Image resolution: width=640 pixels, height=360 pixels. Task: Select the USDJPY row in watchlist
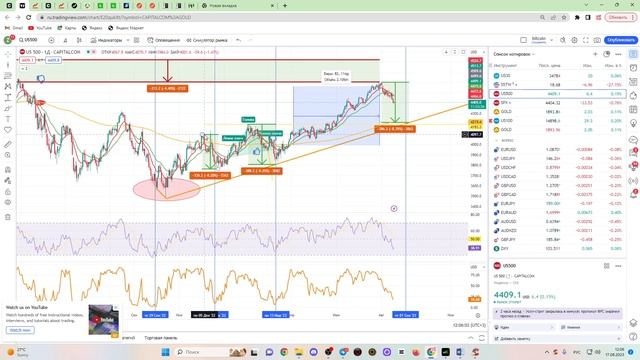558,158
